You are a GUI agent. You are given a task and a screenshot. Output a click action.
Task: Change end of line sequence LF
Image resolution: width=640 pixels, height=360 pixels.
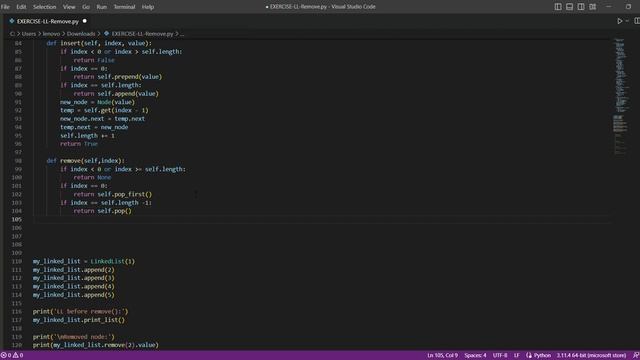(x=516, y=355)
